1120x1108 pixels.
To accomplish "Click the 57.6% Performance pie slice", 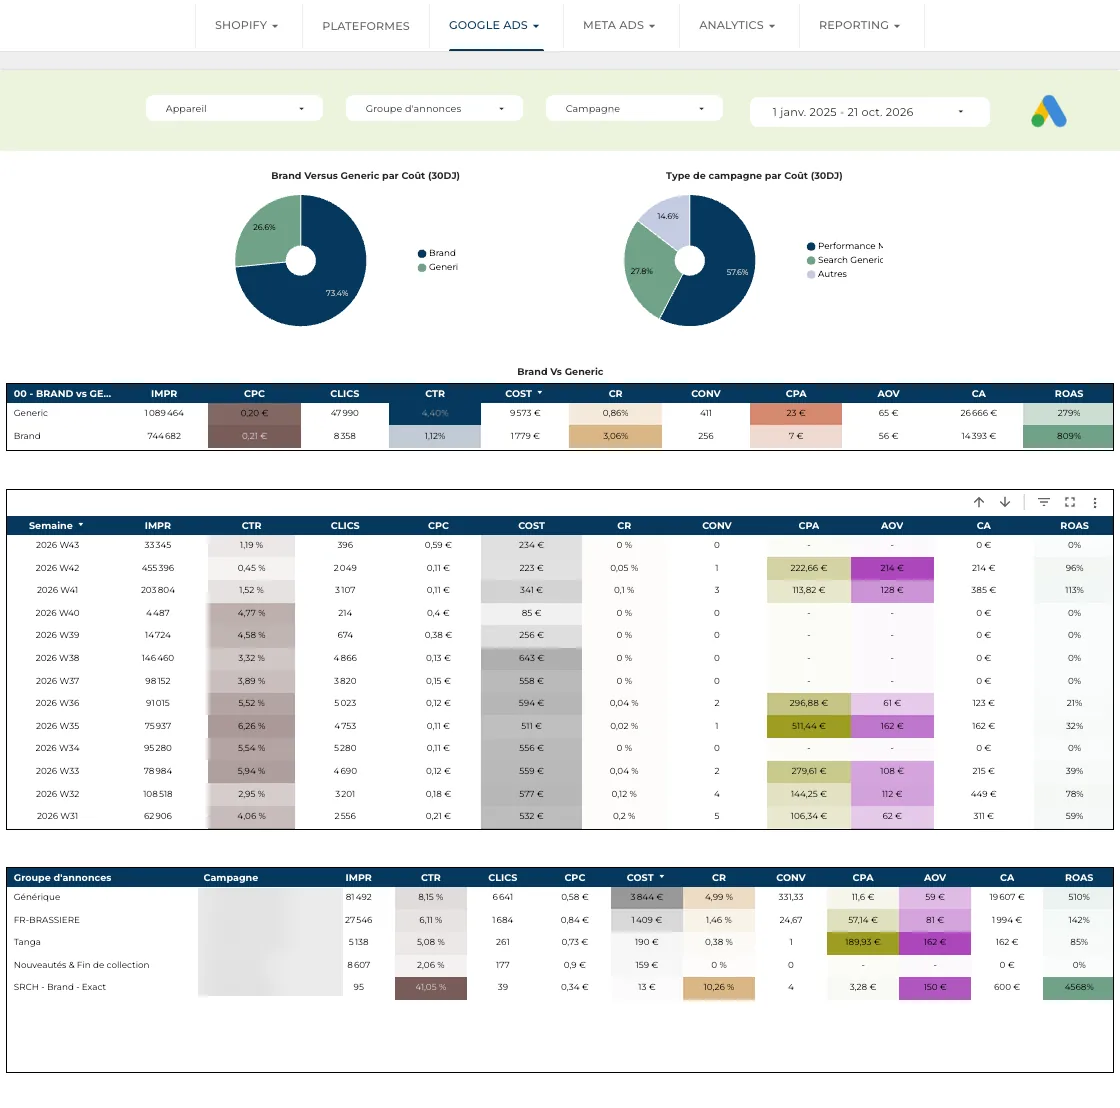I will click(725, 268).
